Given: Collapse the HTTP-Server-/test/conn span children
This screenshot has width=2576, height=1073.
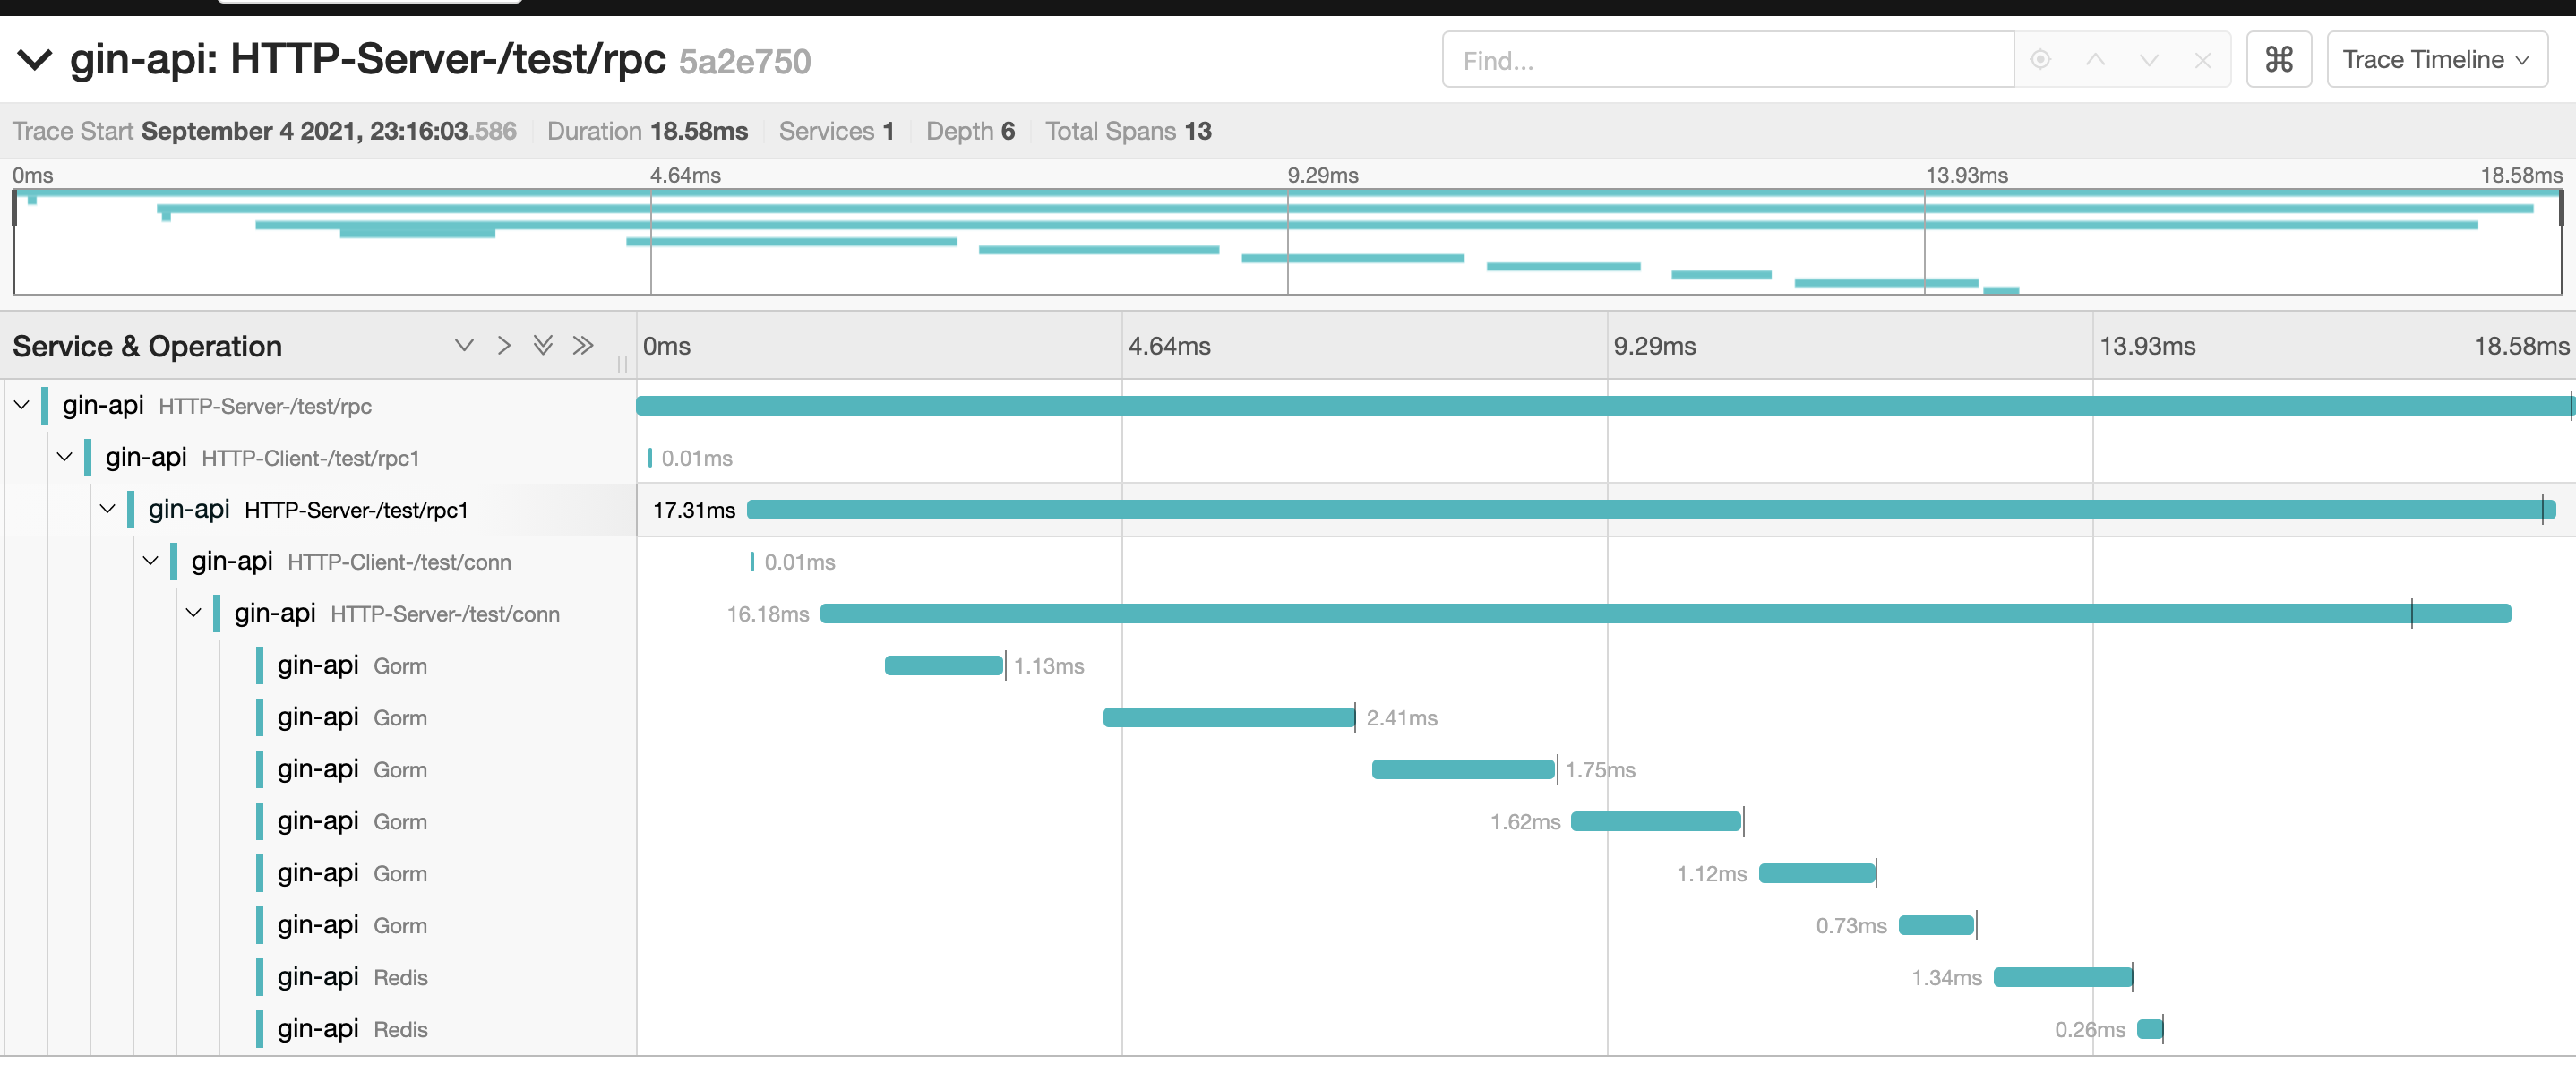Looking at the screenshot, I should point(194,613).
